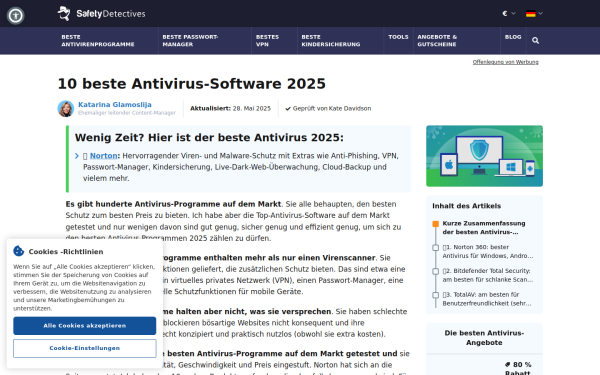Screen dimensions: 600x375
Task: Open the Tools menu item
Action: click(398, 37)
